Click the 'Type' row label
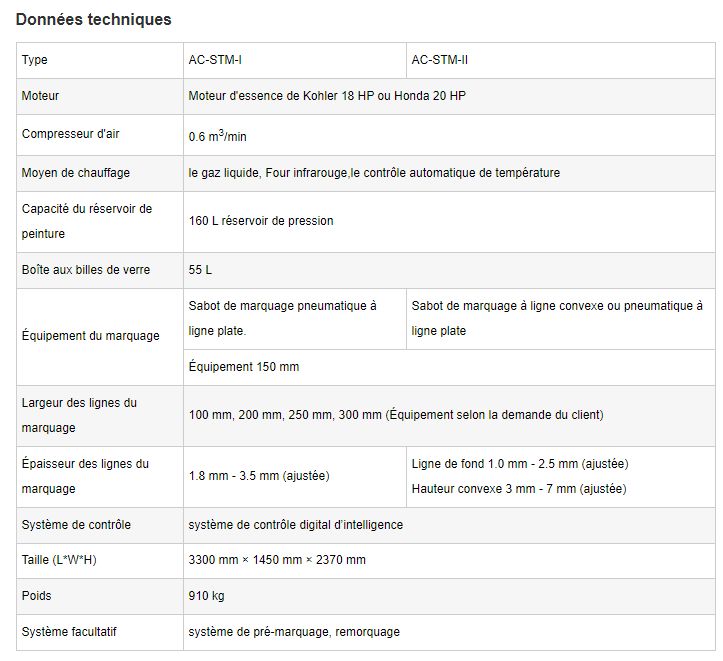Screen dimensions: 723x661 tap(35, 60)
